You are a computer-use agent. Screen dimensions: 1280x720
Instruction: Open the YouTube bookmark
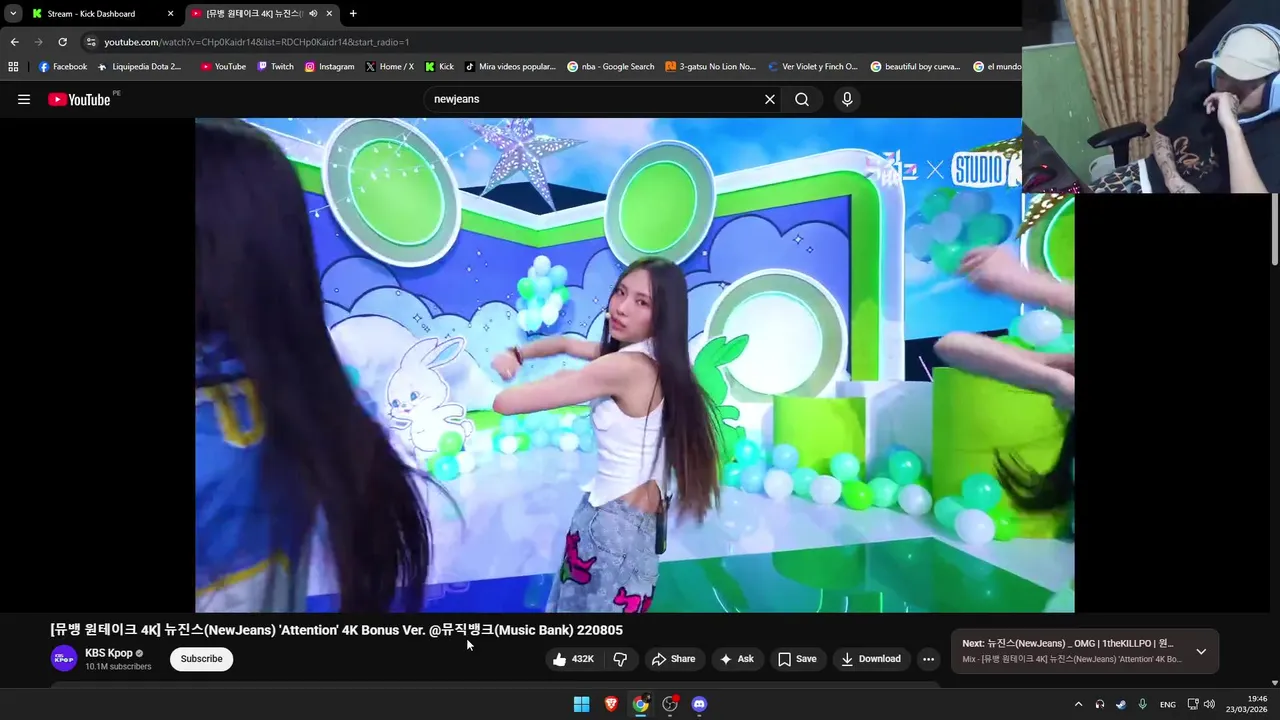coord(223,67)
